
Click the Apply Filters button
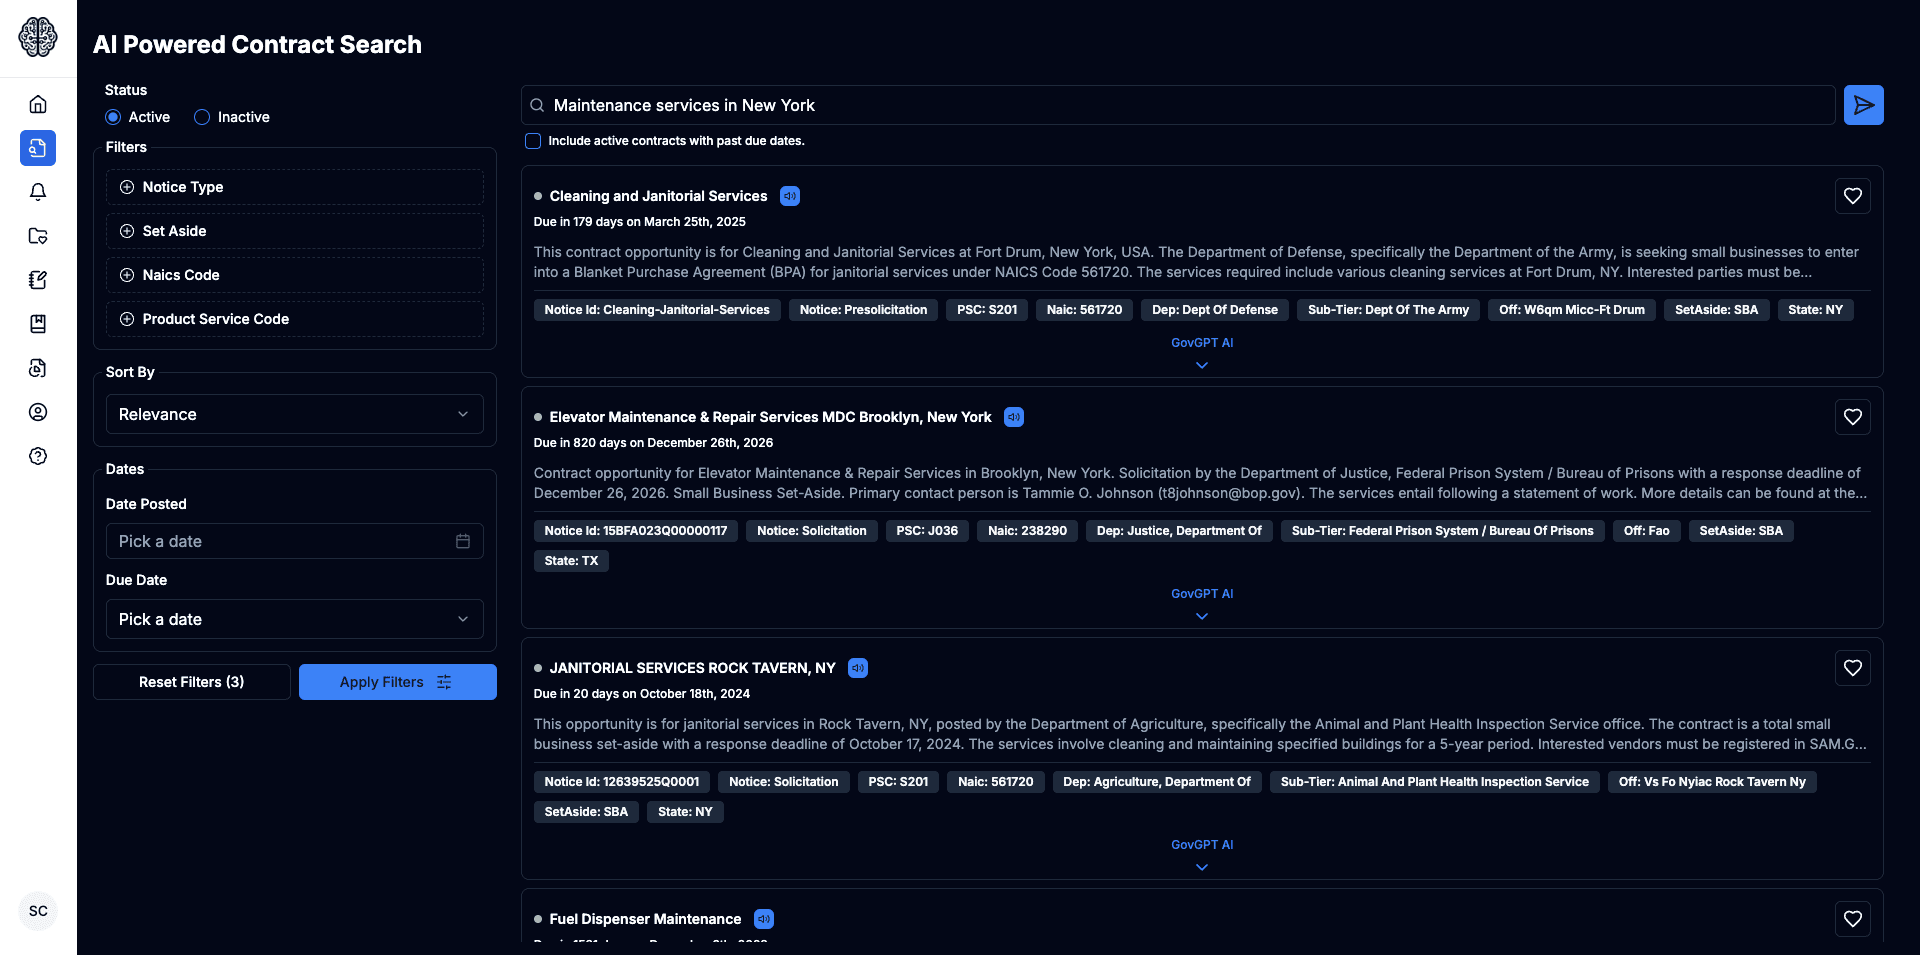click(x=398, y=682)
